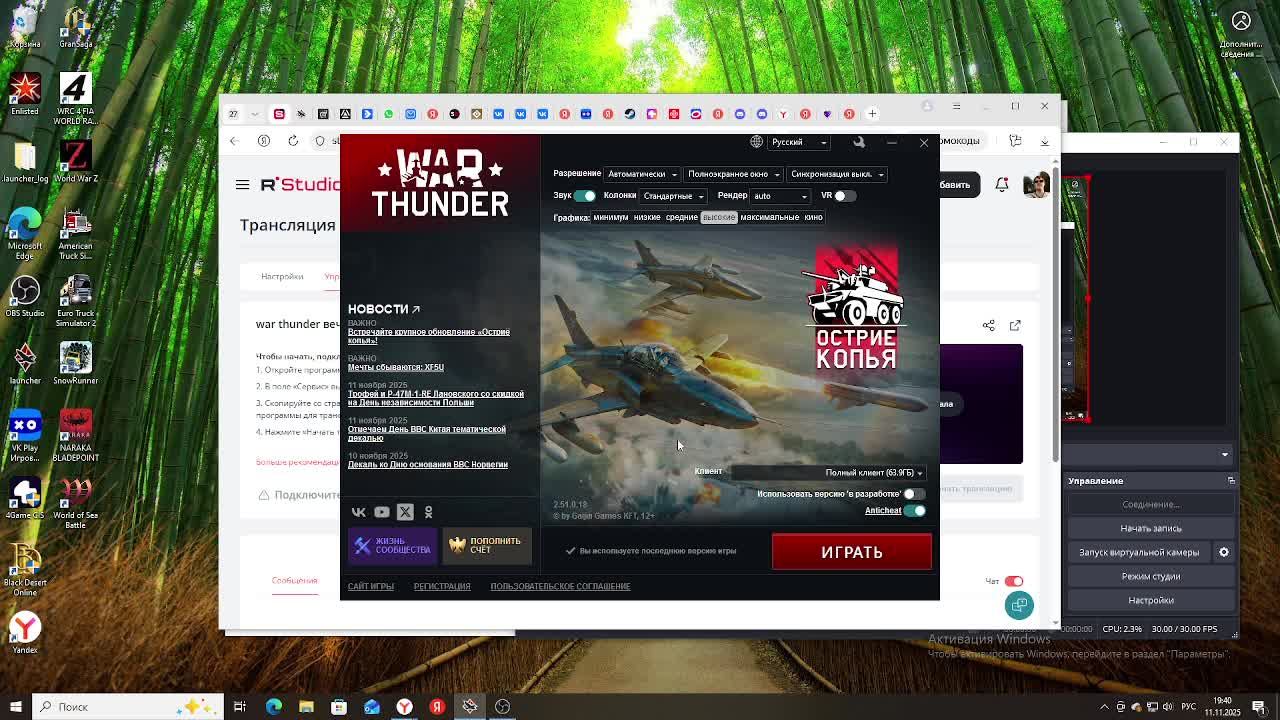Click Запуск виртуальной камеры in OBS
Image resolution: width=1280 pixels, height=720 pixels.
[1139, 552]
